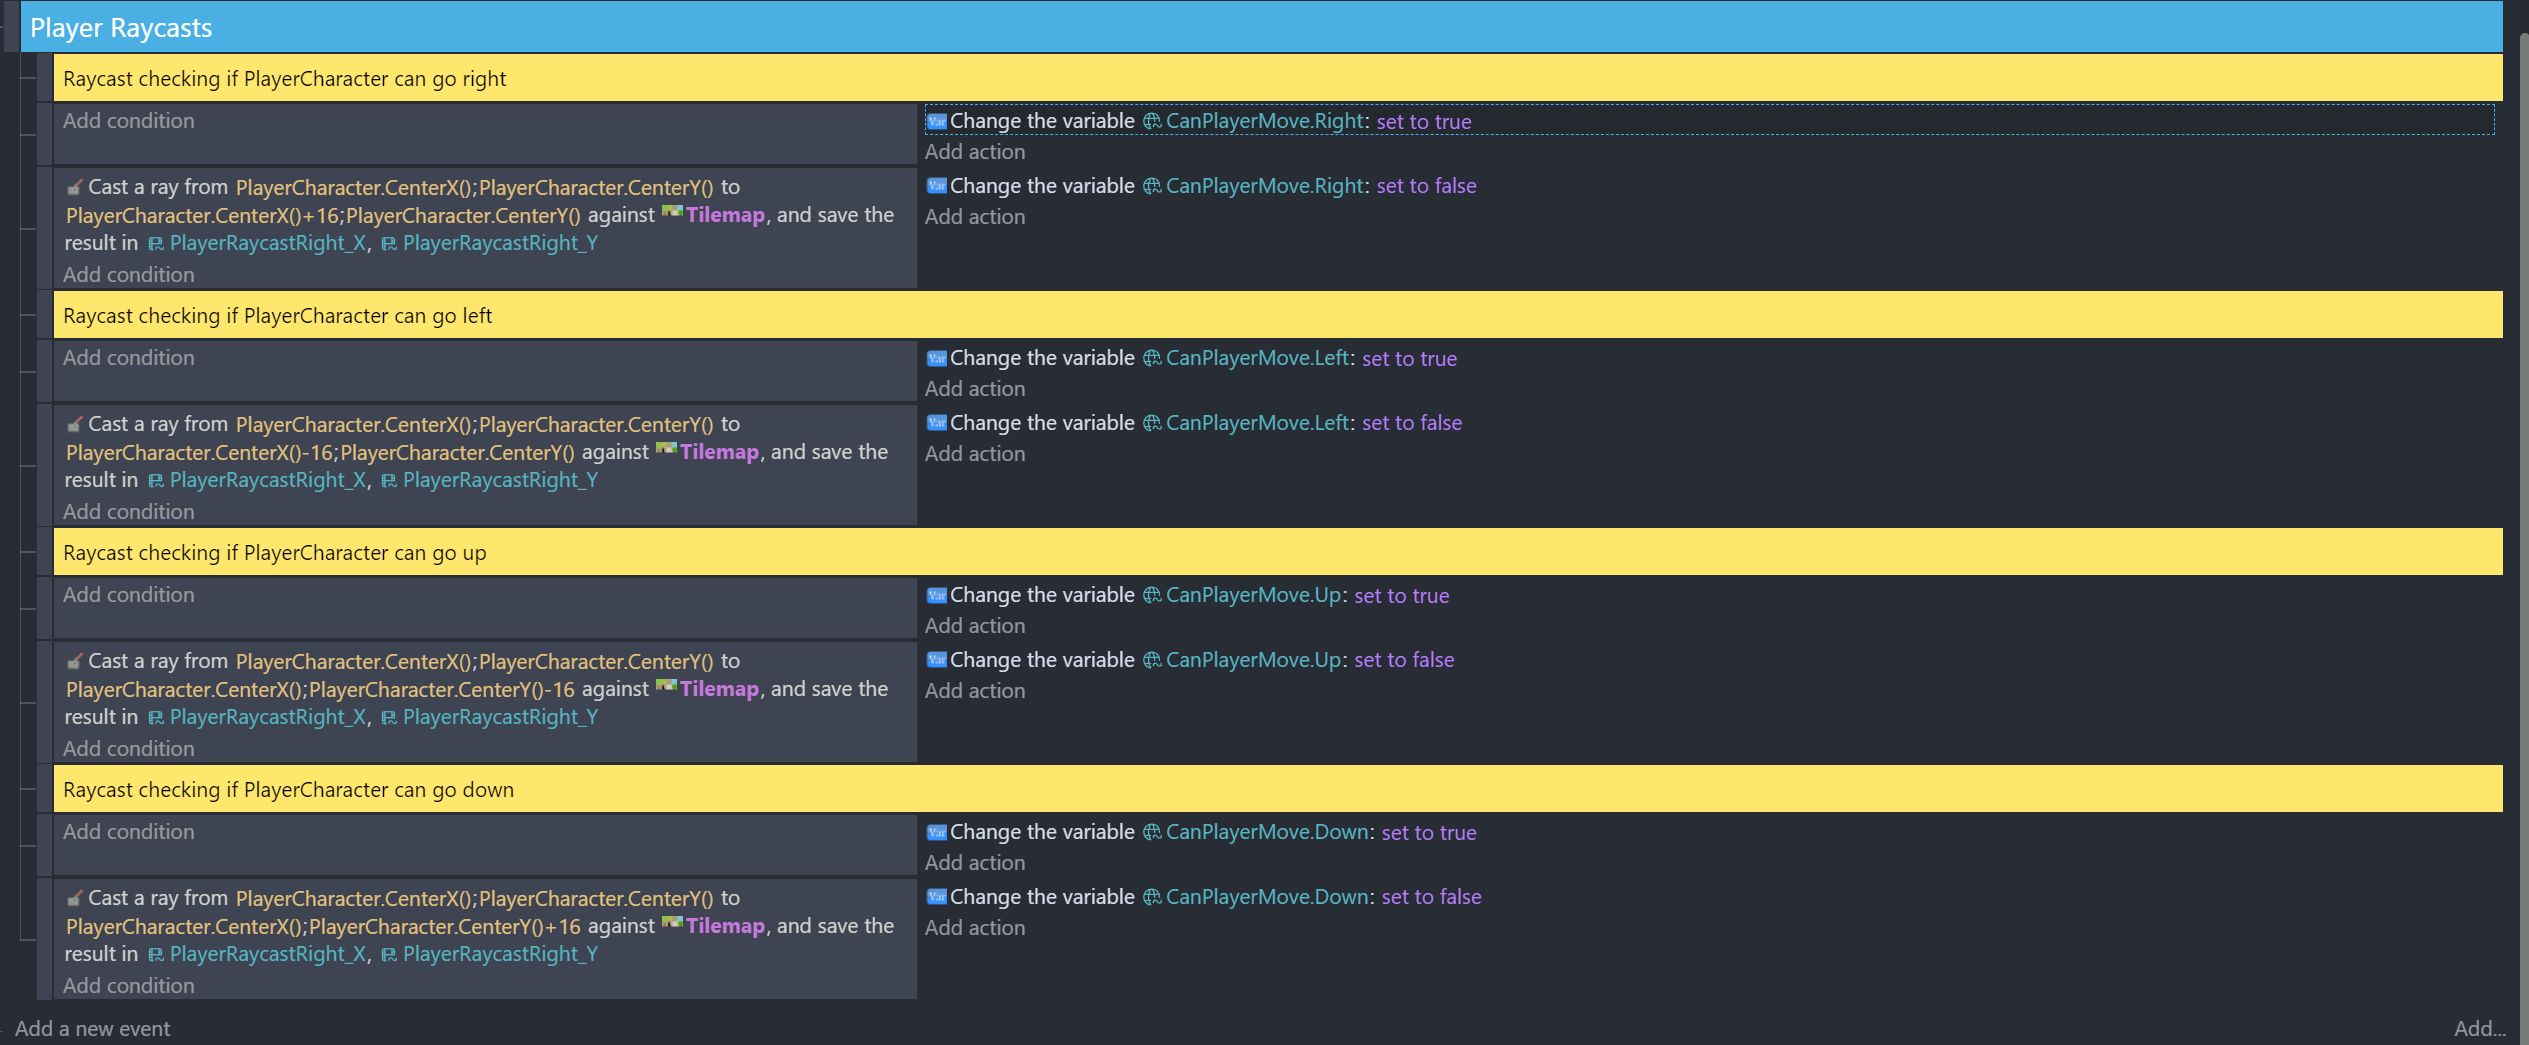Click globe icon before CanPlayerMove.Up set to false
The height and width of the screenshot is (1045, 2529).
point(1152,660)
